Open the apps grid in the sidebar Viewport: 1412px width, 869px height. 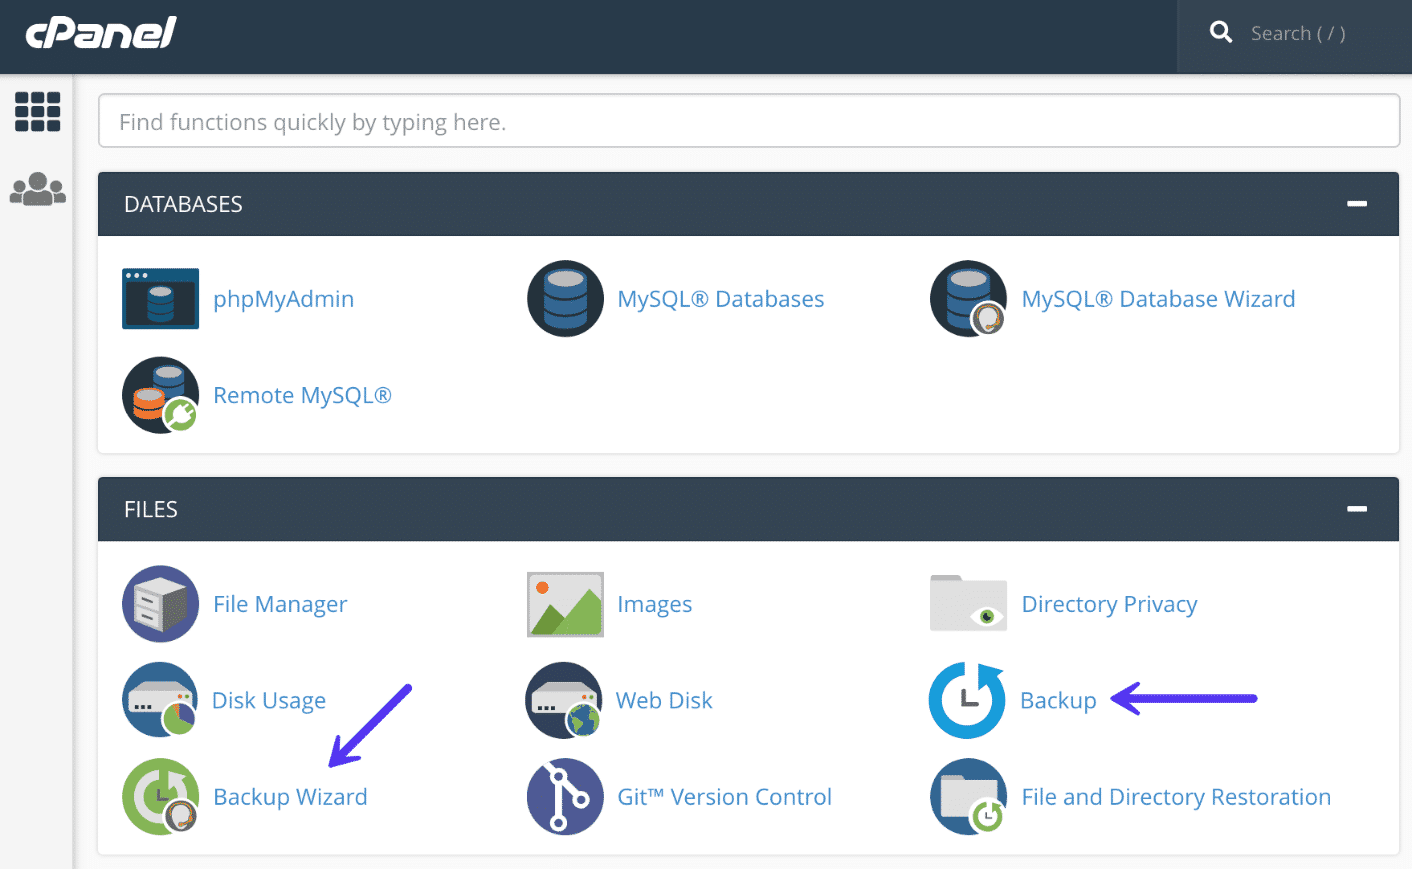click(x=37, y=111)
